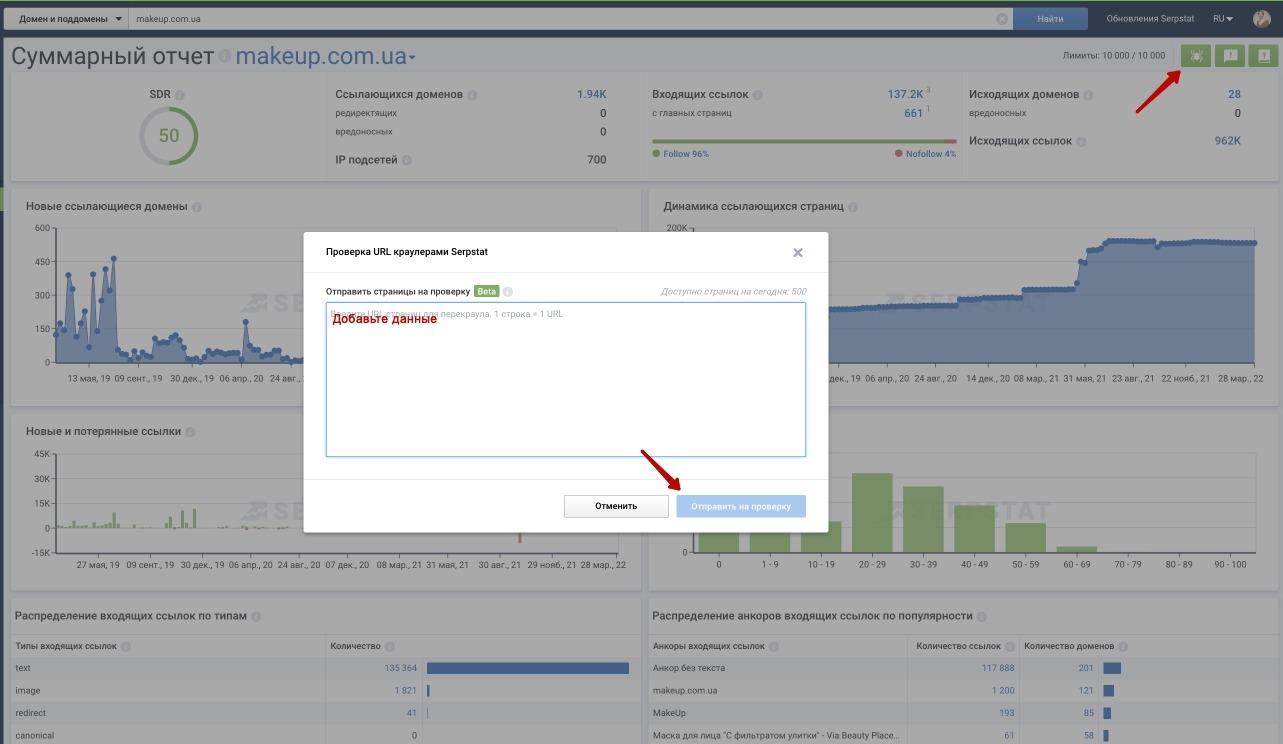The height and width of the screenshot is (744, 1283).
Task: Open the 1 821 image links count
Action: click(405, 691)
